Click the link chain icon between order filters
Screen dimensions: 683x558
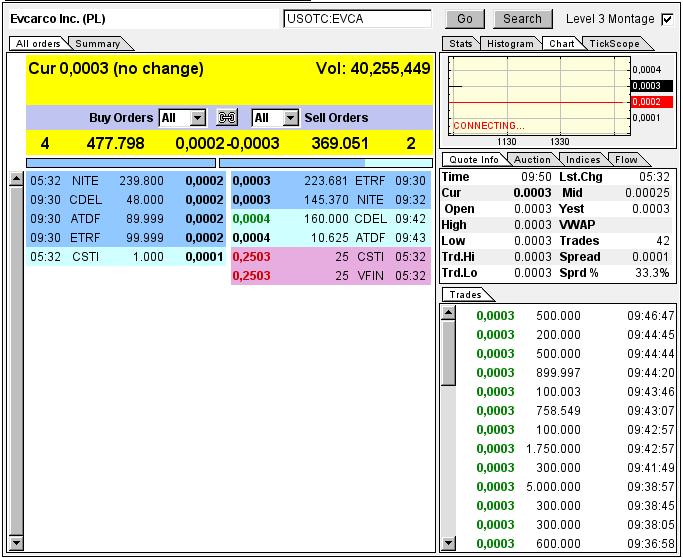click(227, 118)
